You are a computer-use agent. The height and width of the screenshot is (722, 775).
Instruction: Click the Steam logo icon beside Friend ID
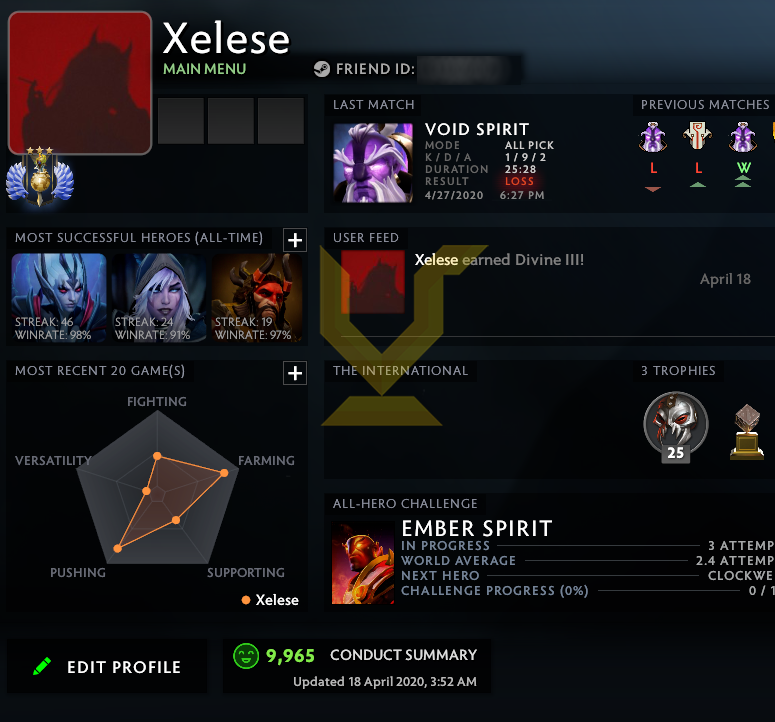click(322, 69)
